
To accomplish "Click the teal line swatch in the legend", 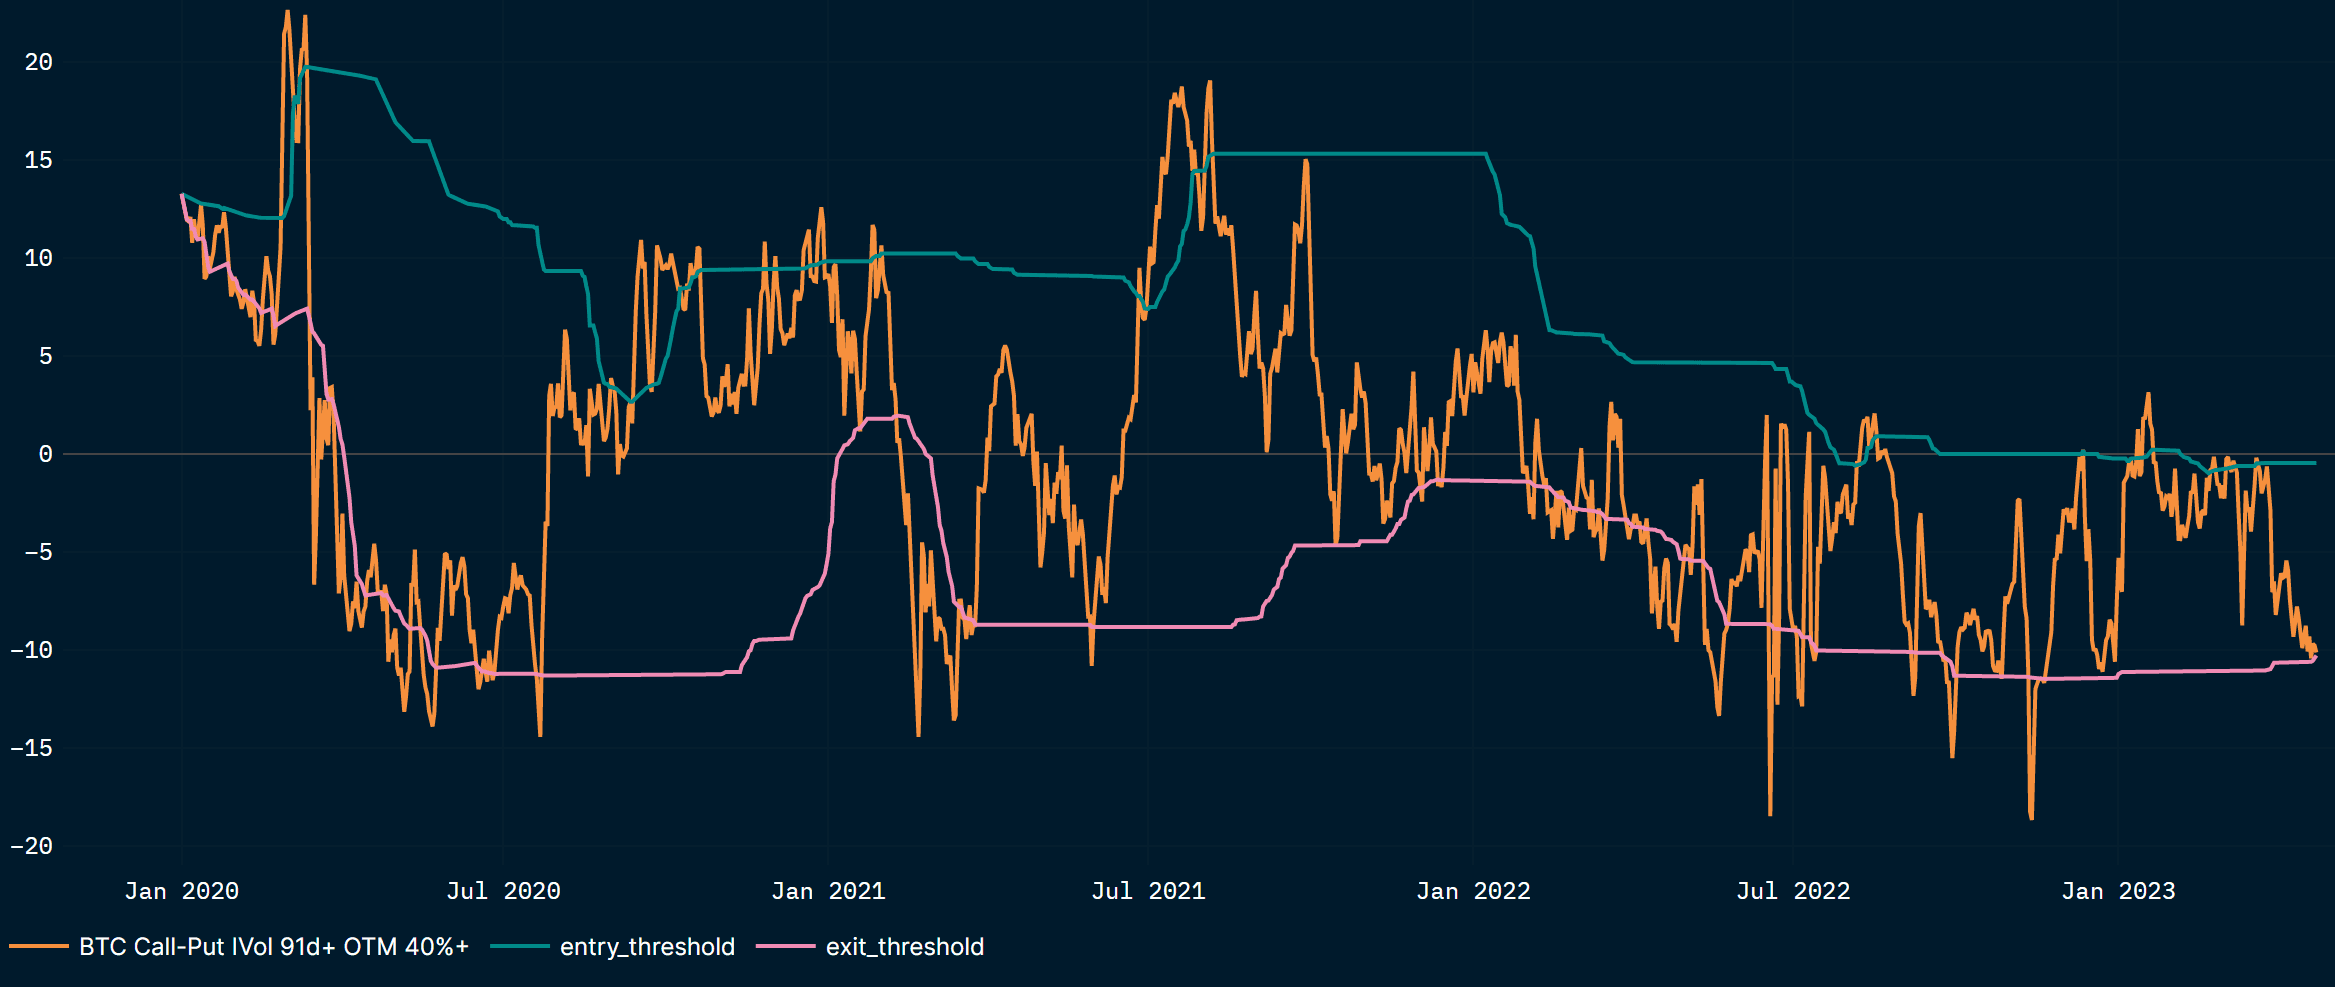I will (x=520, y=946).
